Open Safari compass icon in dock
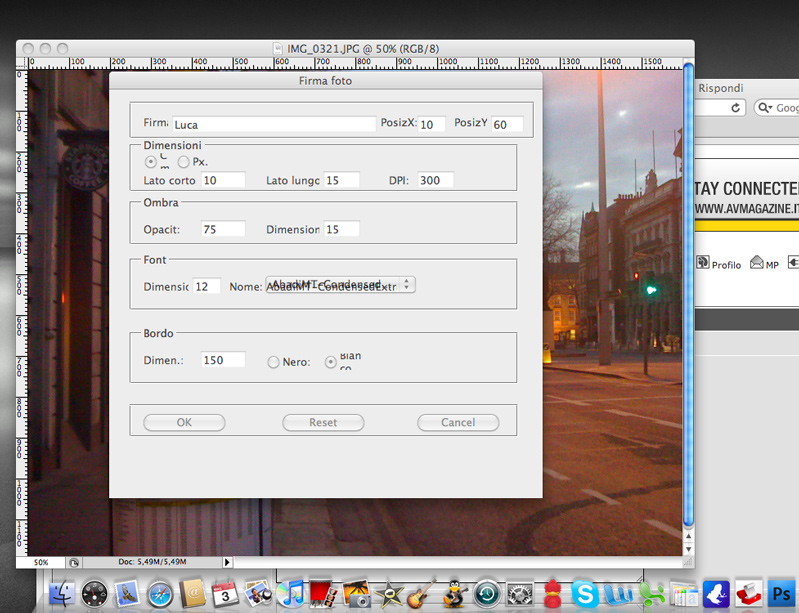 click(x=160, y=594)
